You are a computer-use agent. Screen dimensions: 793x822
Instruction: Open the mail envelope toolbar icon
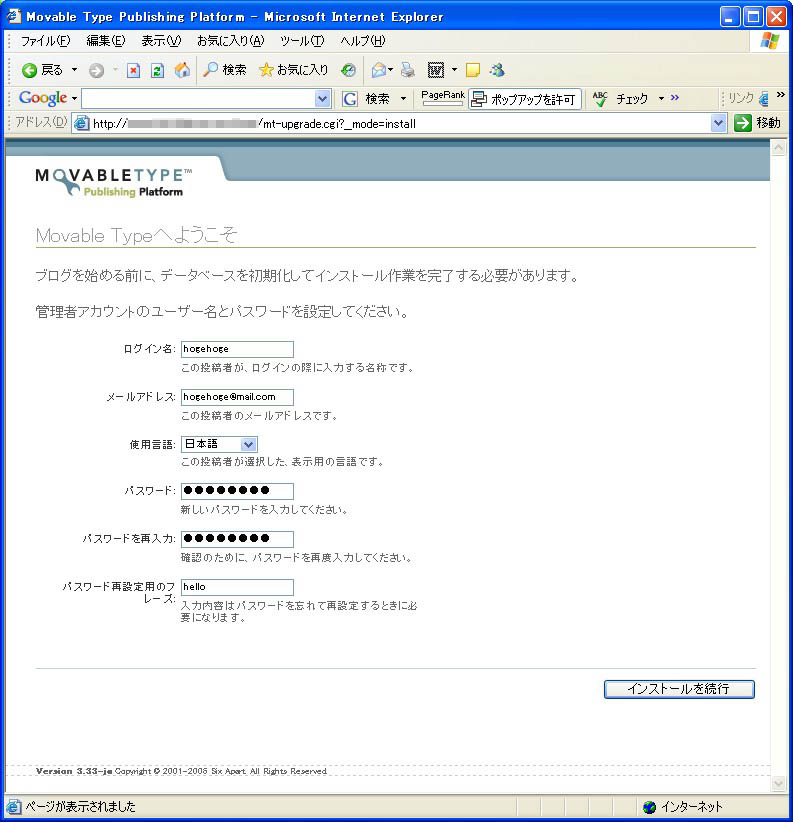tap(379, 70)
